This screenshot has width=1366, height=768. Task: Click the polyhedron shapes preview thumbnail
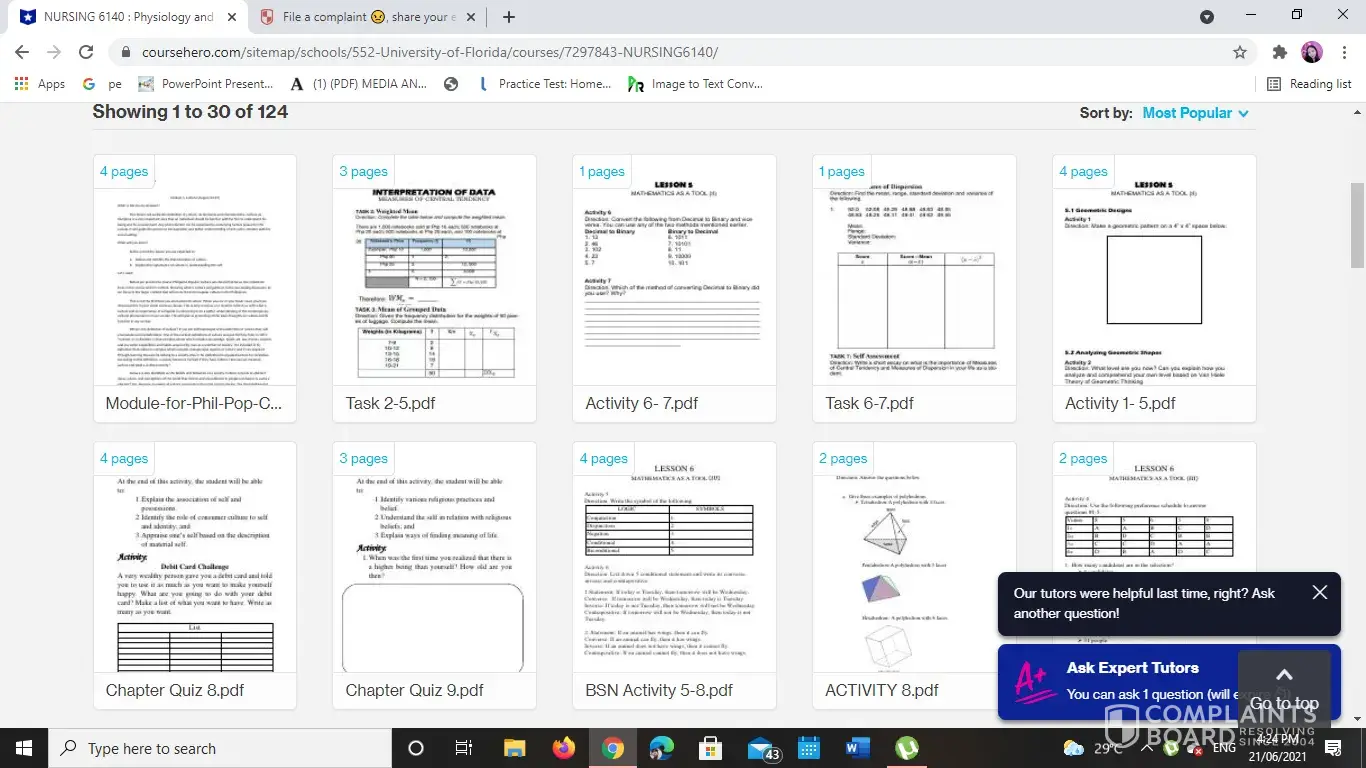click(914, 557)
